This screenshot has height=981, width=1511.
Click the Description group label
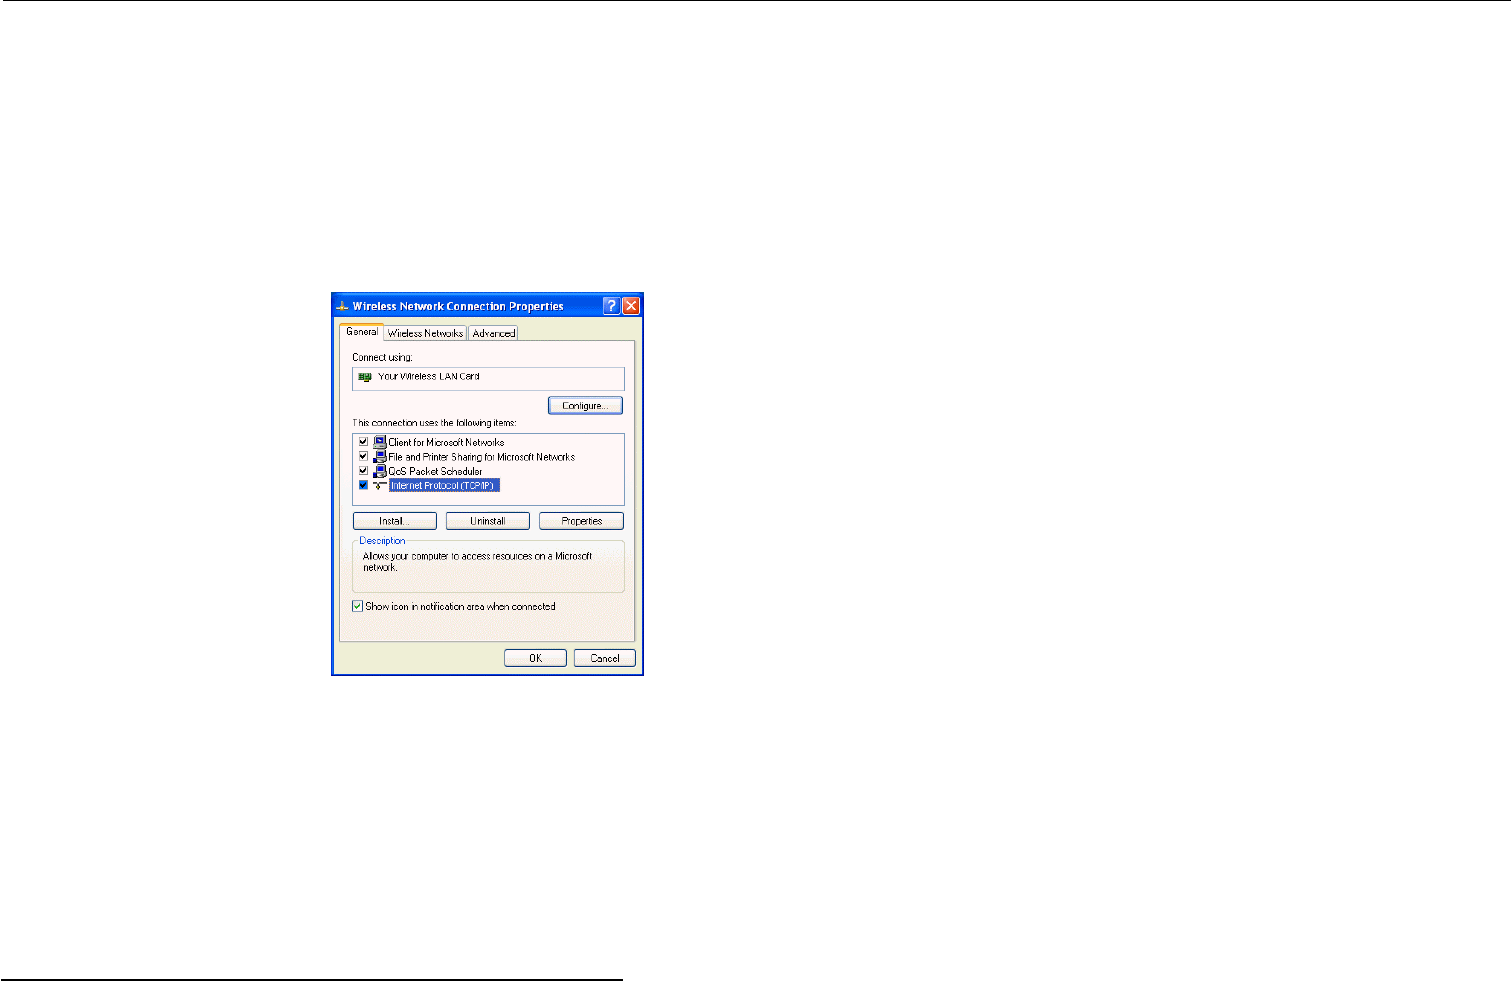[383, 540]
